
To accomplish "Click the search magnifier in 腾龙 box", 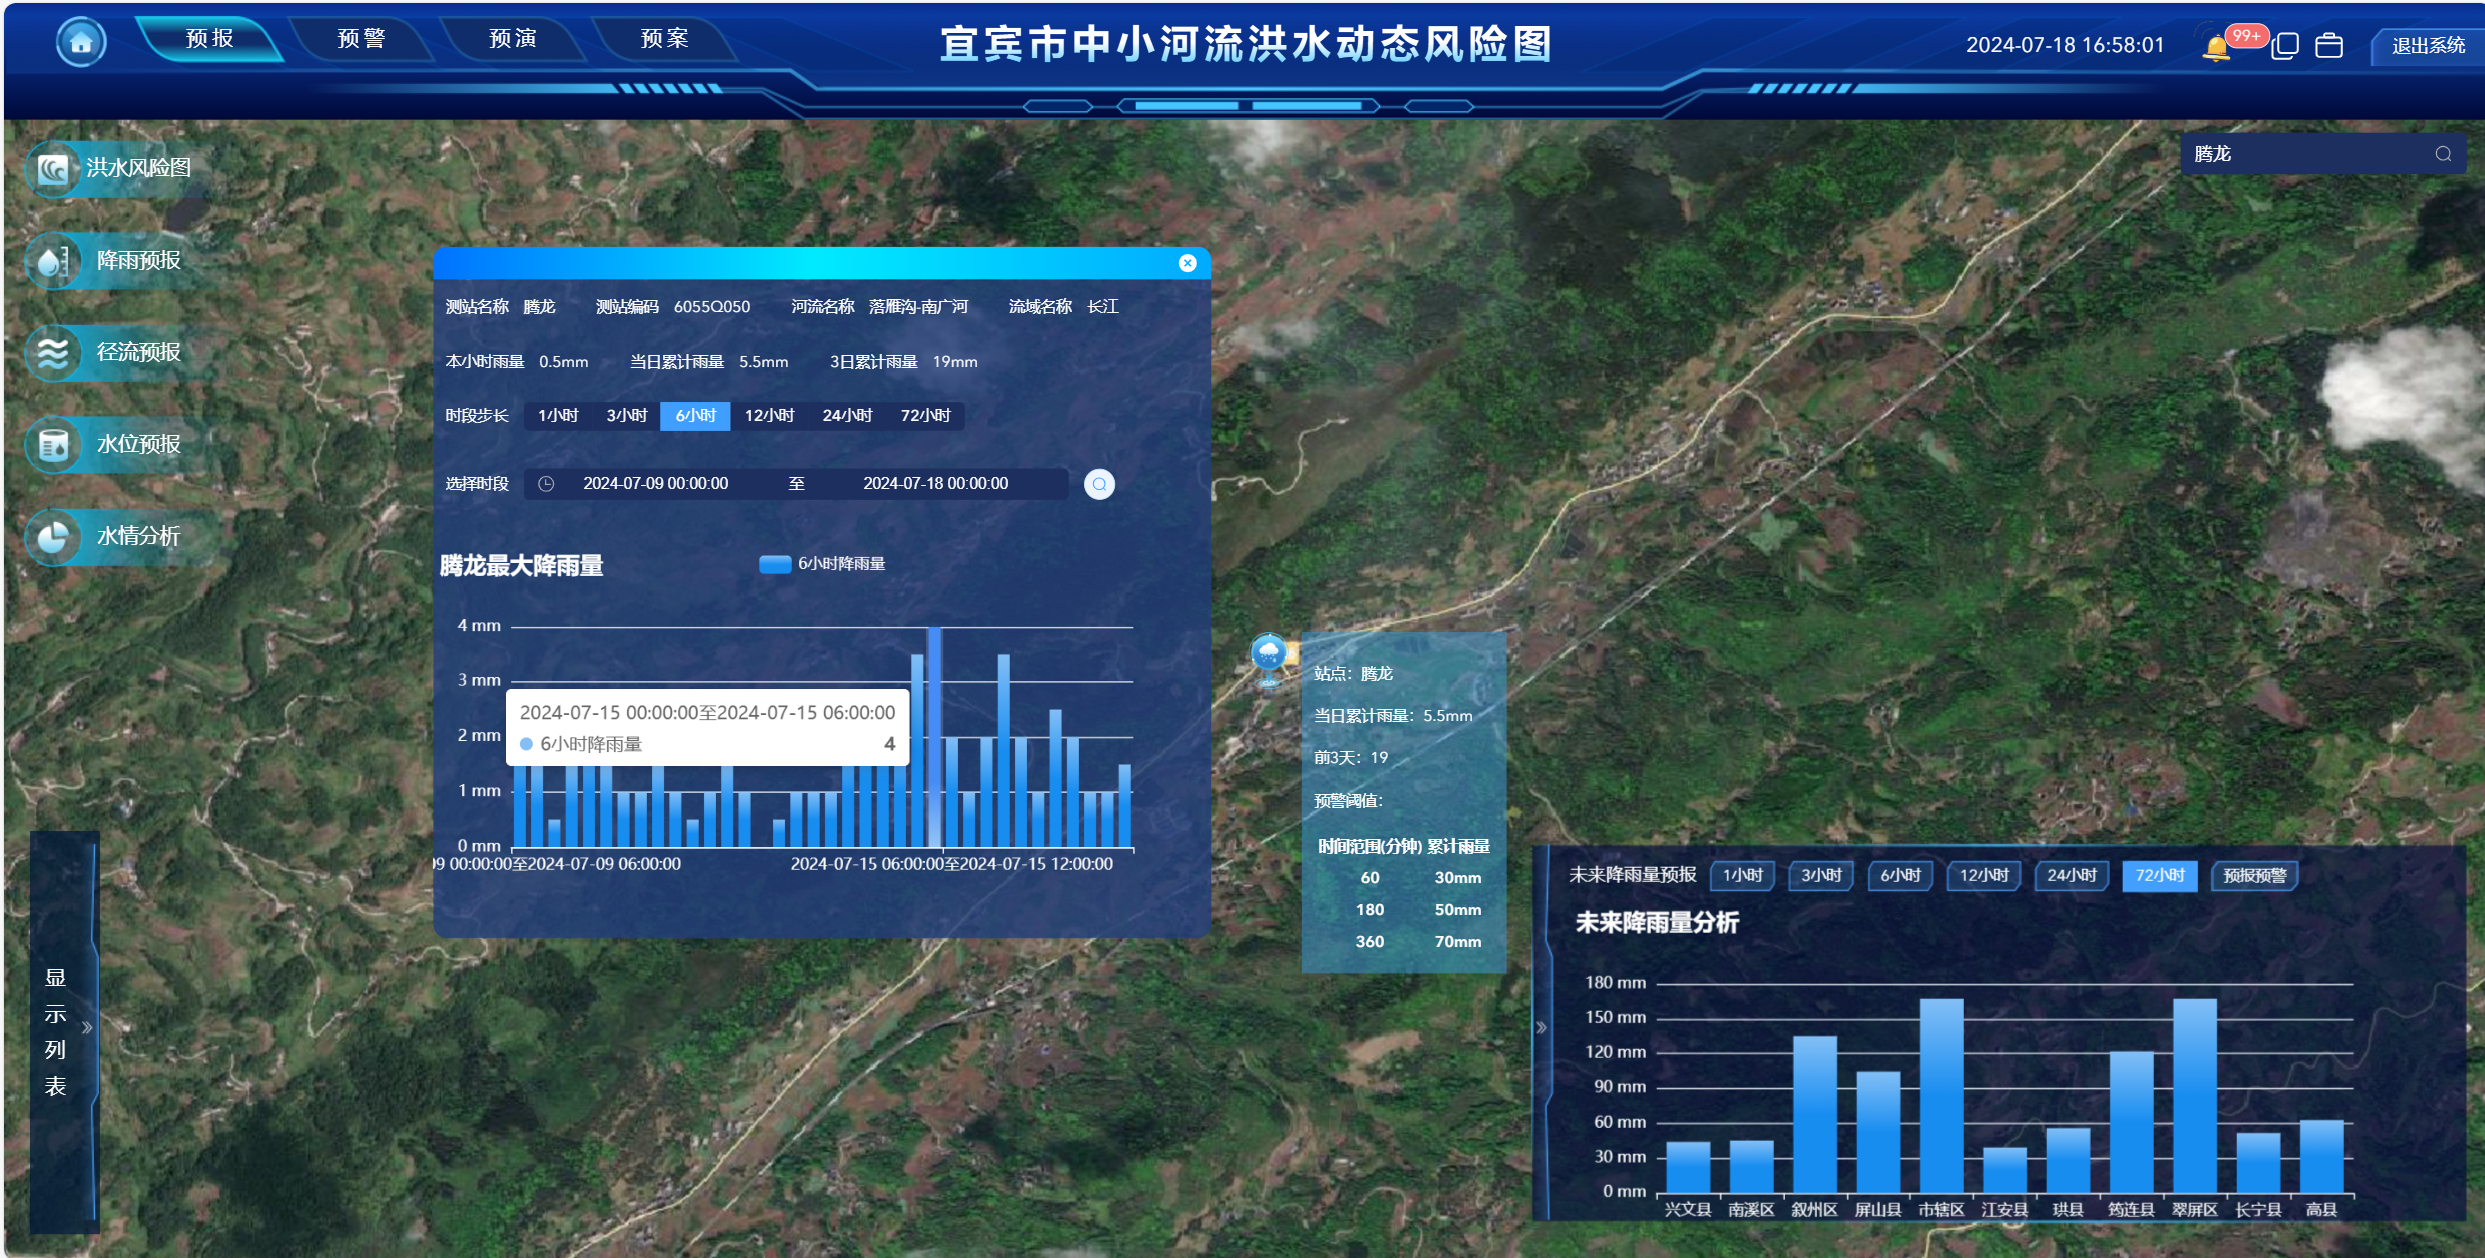I will click(x=2443, y=154).
